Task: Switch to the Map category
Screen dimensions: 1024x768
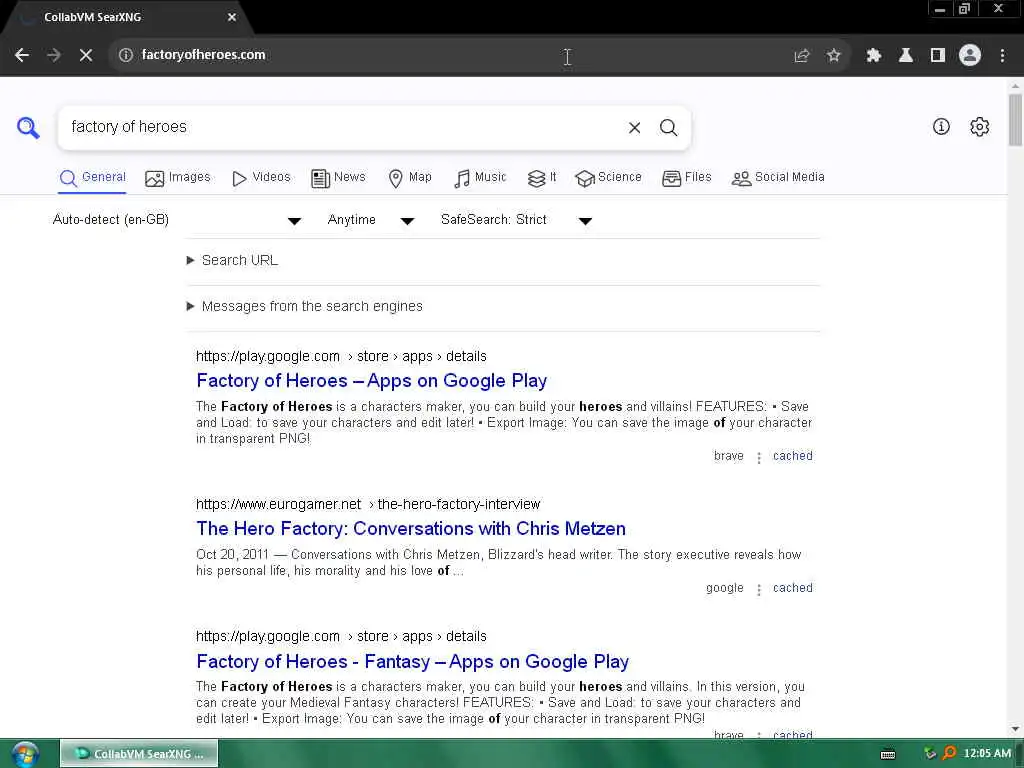Action: tap(410, 178)
